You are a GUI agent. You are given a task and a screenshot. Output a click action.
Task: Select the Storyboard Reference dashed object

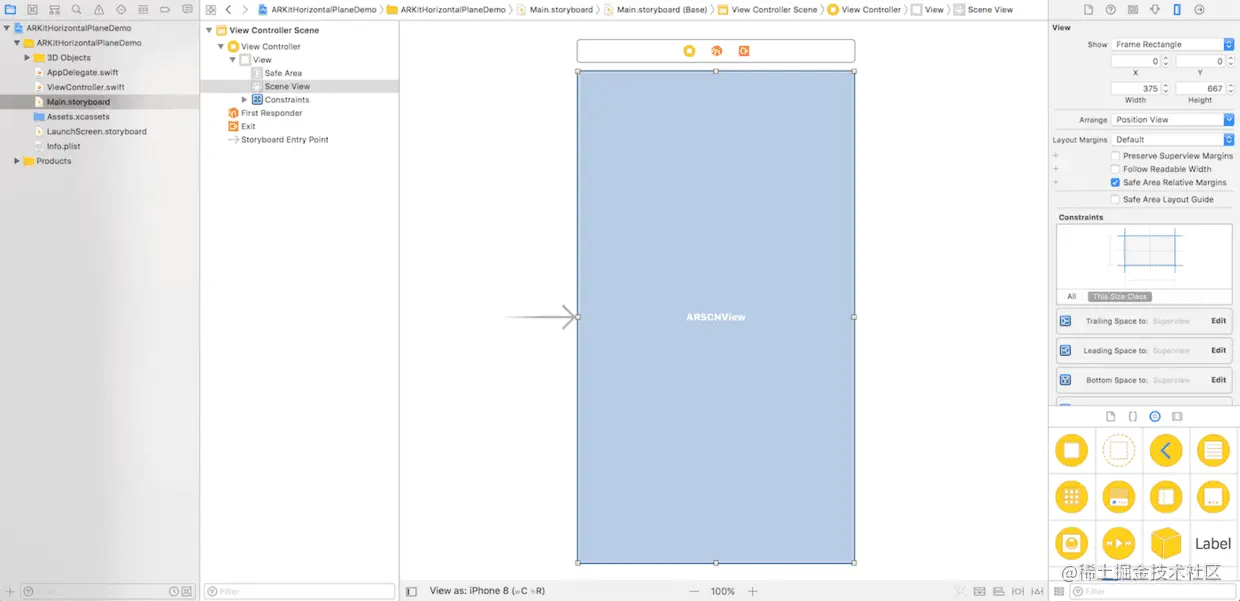click(1119, 451)
